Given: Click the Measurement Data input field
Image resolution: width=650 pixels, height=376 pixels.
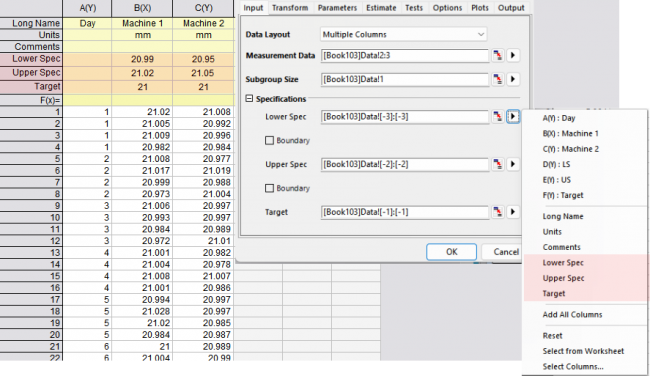Looking at the screenshot, I should [405, 55].
